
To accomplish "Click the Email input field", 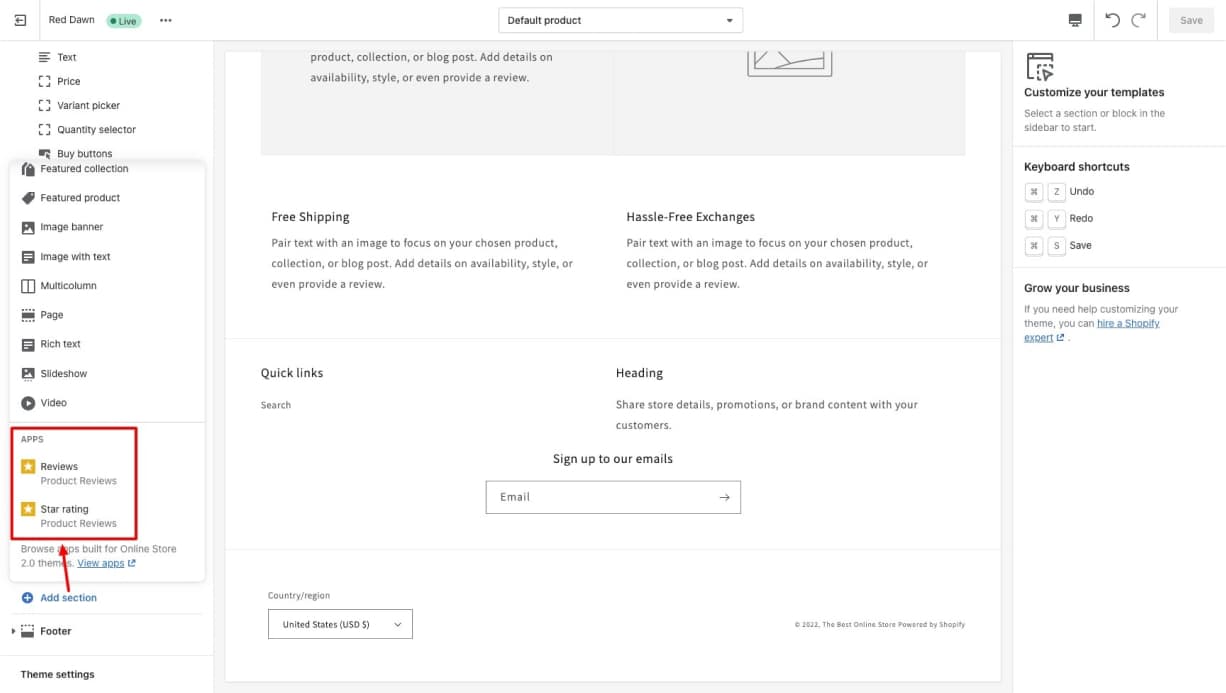I will (x=600, y=497).
